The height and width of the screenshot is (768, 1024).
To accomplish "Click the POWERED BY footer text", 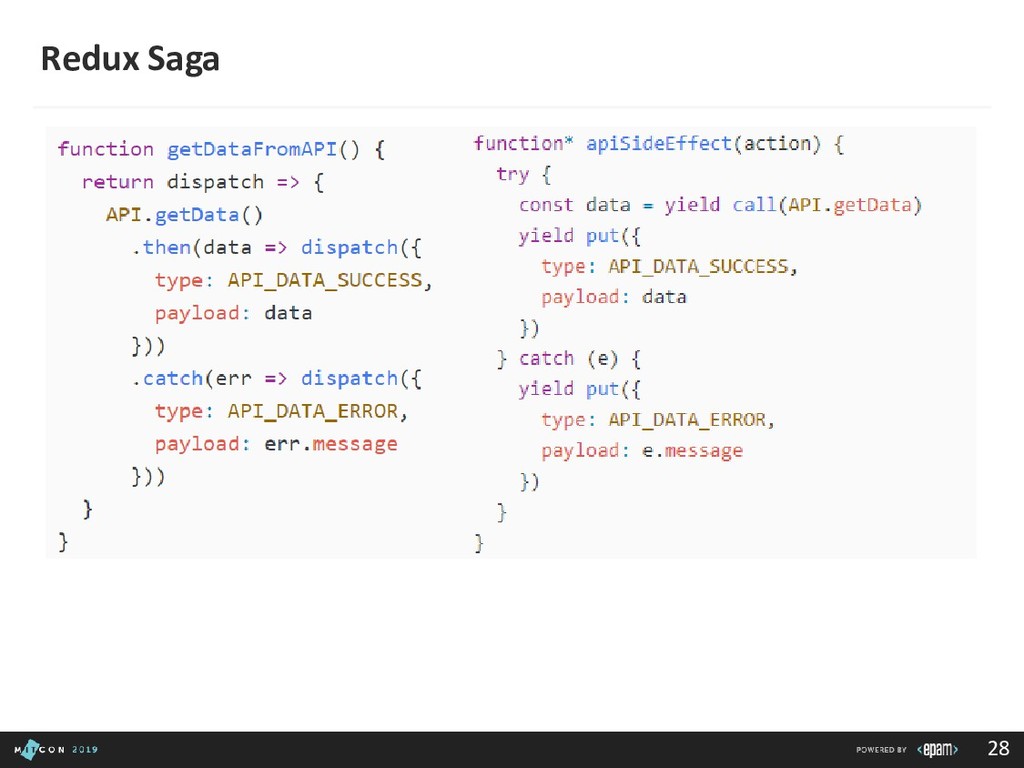I will pyautogui.click(x=880, y=749).
